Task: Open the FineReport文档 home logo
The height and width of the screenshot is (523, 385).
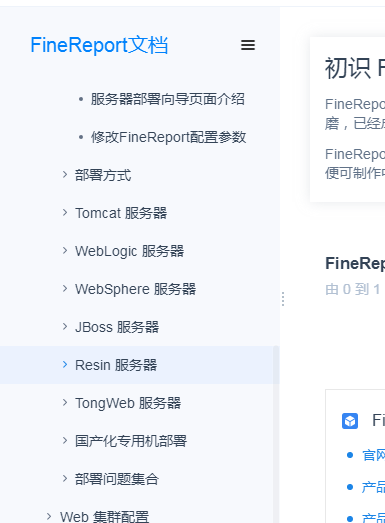Action: [x=99, y=45]
